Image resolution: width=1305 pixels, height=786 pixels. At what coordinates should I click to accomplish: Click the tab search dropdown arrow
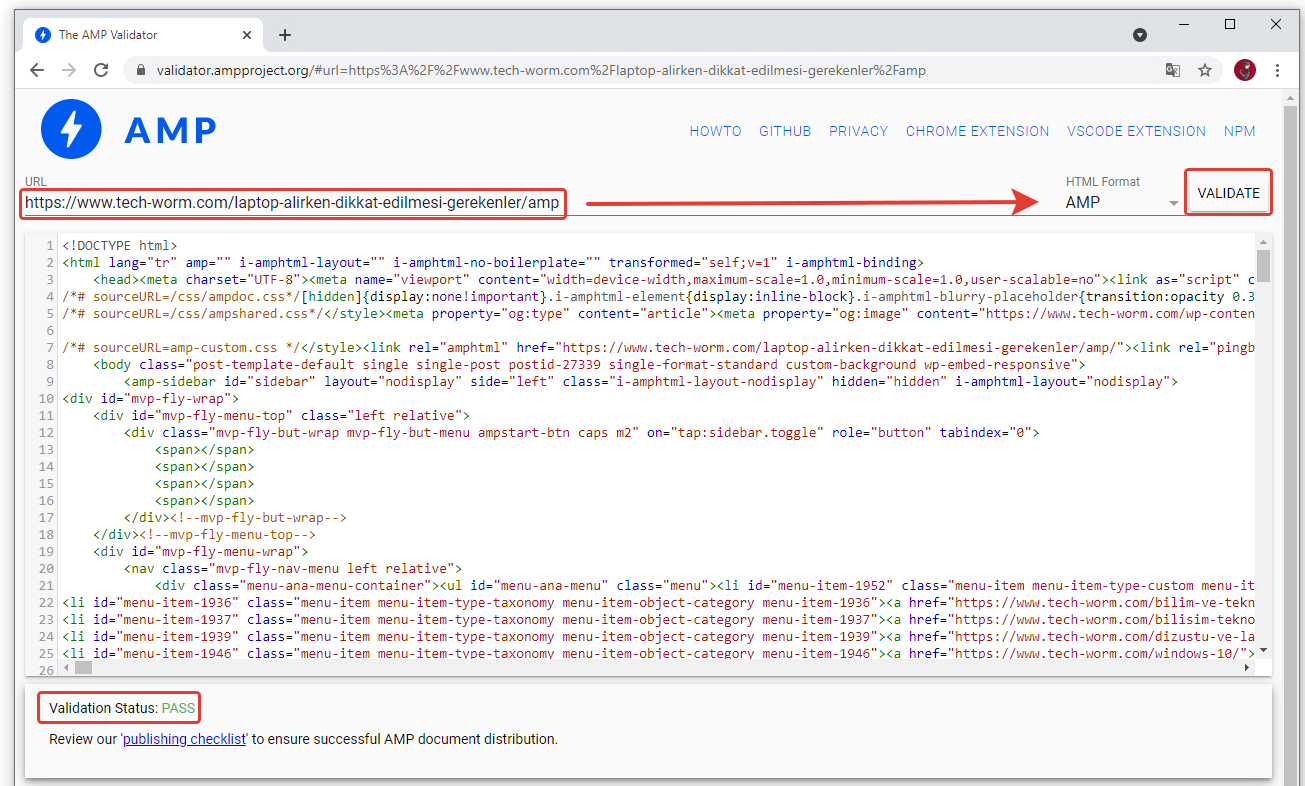[1139, 35]
